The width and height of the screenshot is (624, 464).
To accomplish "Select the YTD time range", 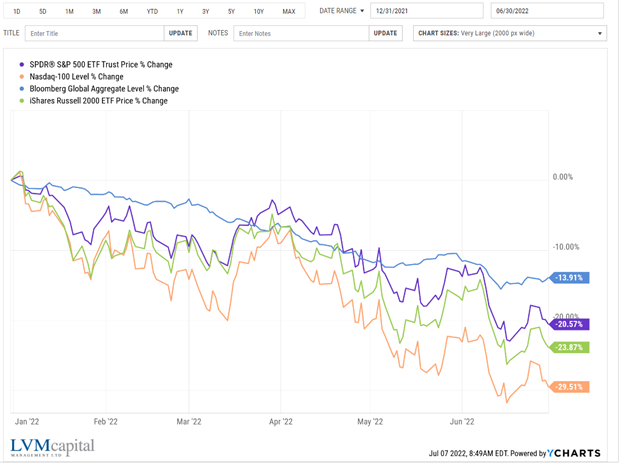I will [152, 12].
